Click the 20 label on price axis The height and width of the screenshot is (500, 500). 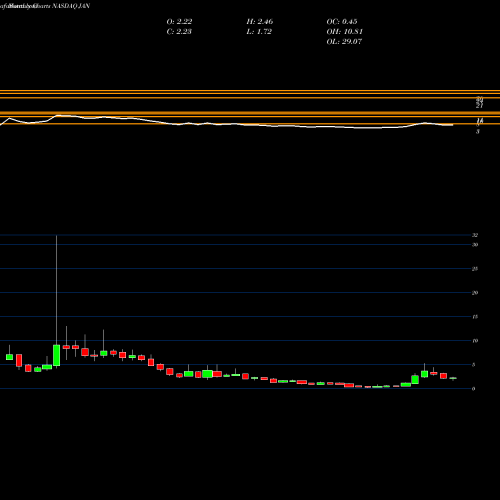[x=475, y=293]
